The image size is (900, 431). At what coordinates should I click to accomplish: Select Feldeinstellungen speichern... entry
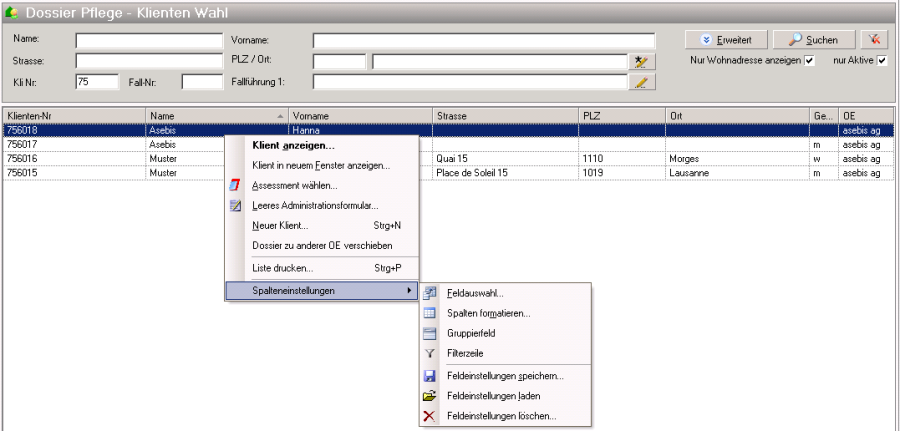click(505, 376)
